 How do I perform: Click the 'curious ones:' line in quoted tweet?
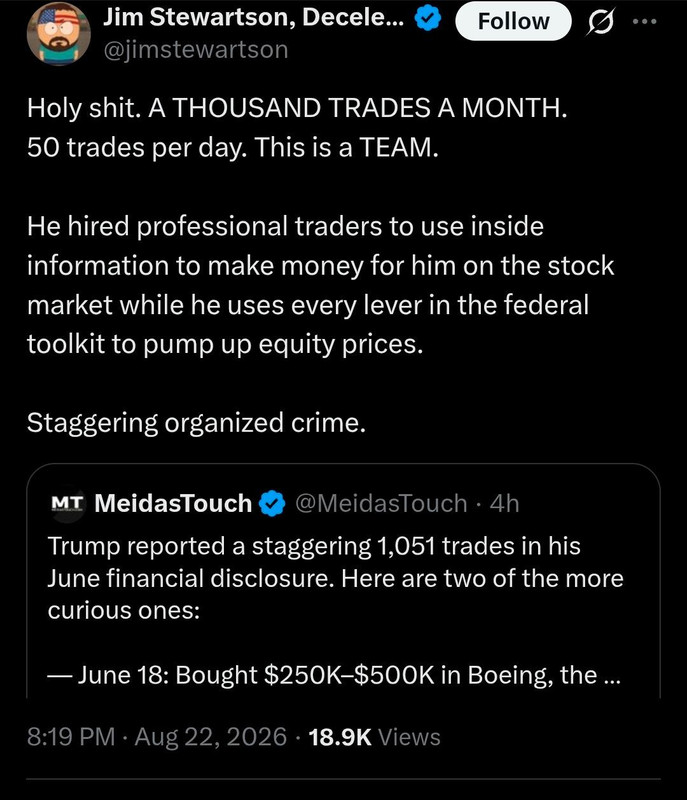(x=123, y=611)
